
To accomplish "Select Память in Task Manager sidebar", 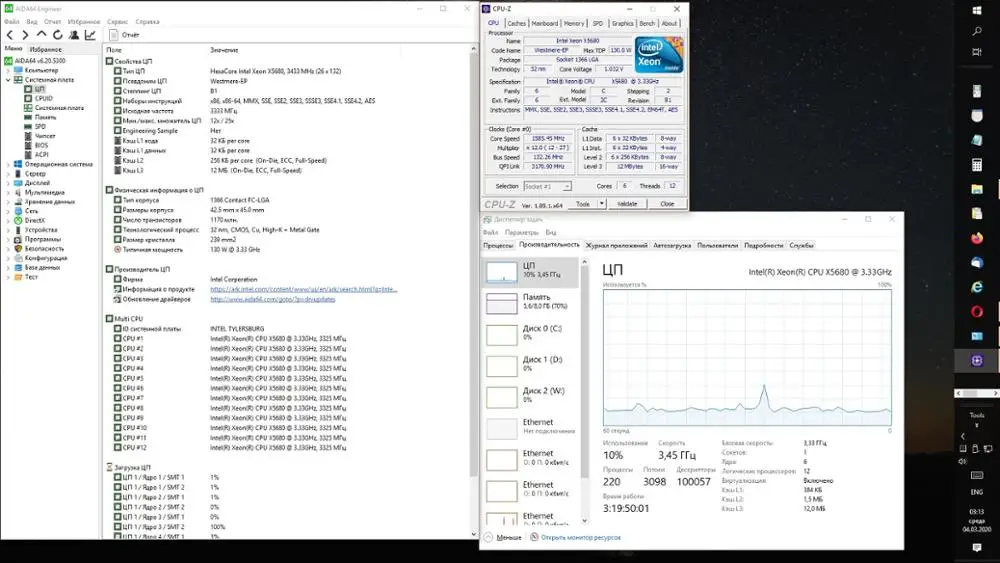I will click(531, 302).
